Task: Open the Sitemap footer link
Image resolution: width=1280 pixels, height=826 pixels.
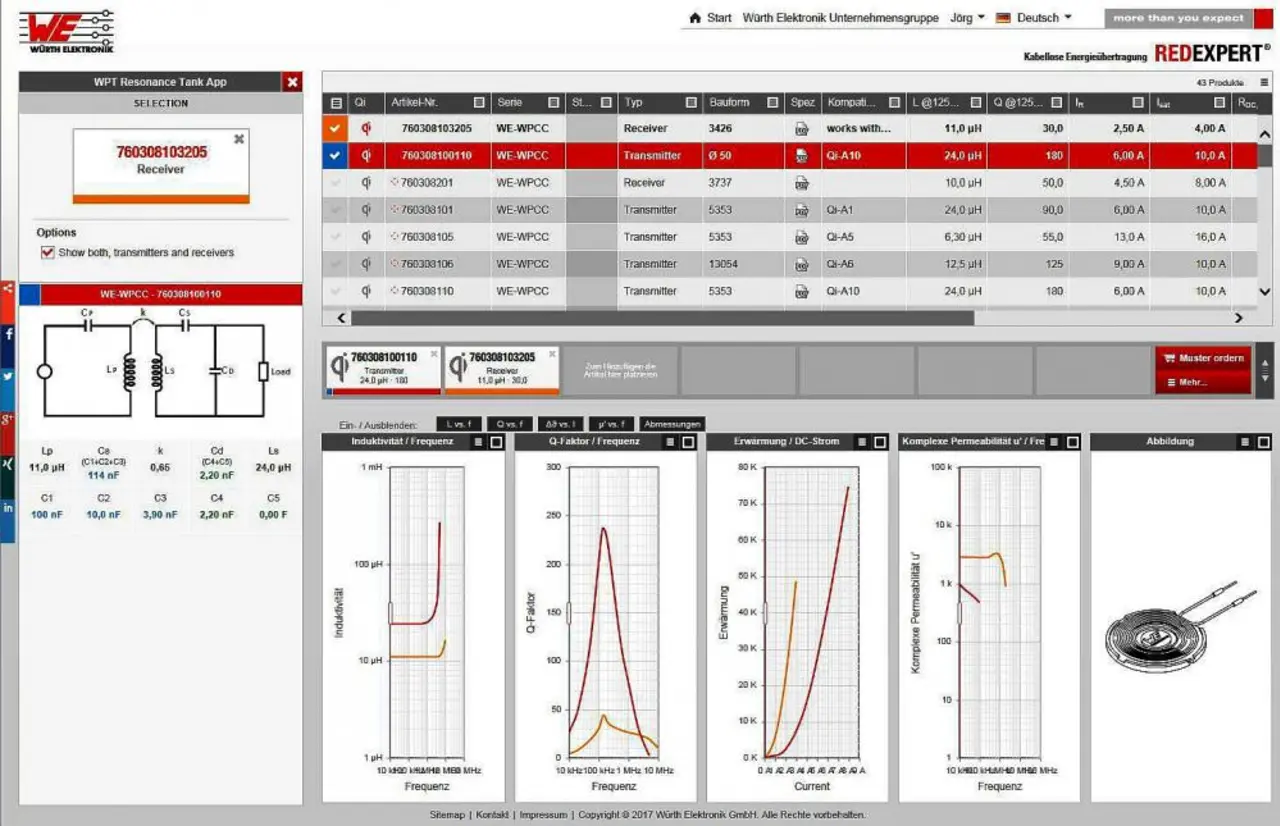Action: 447,815
